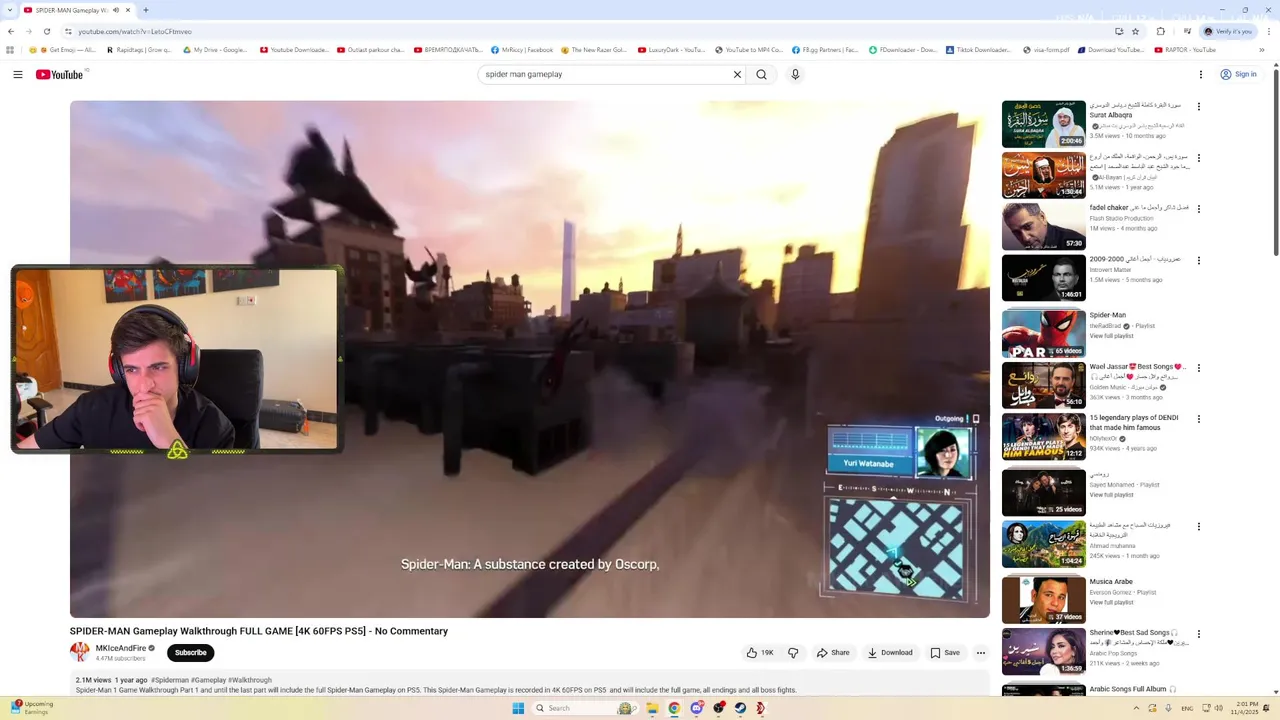
Task: Open Steam from the taskbar
Action: (740, 708)
